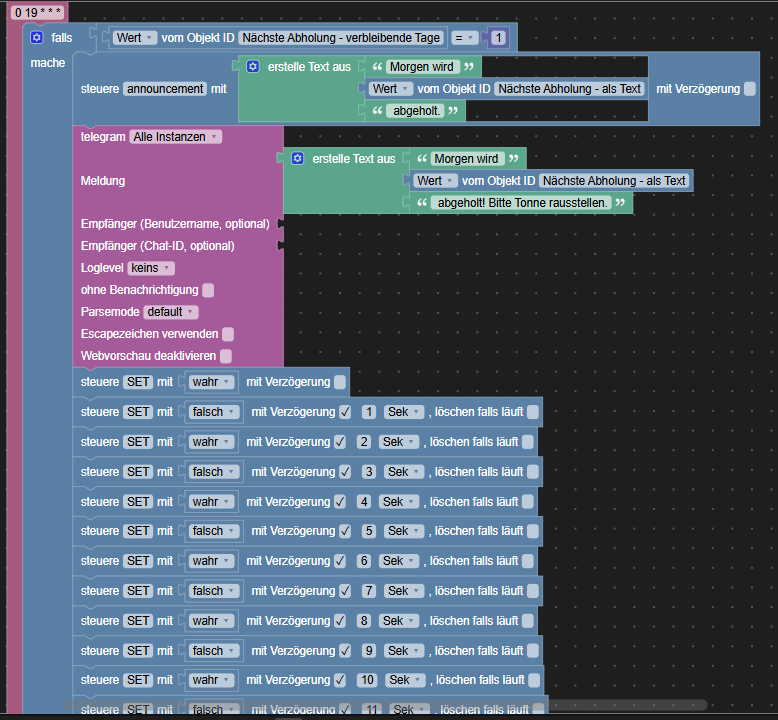778x720 pixels.
Task: Open the 'Wert' dropdown in the falls condition
Action: point(135,38)
